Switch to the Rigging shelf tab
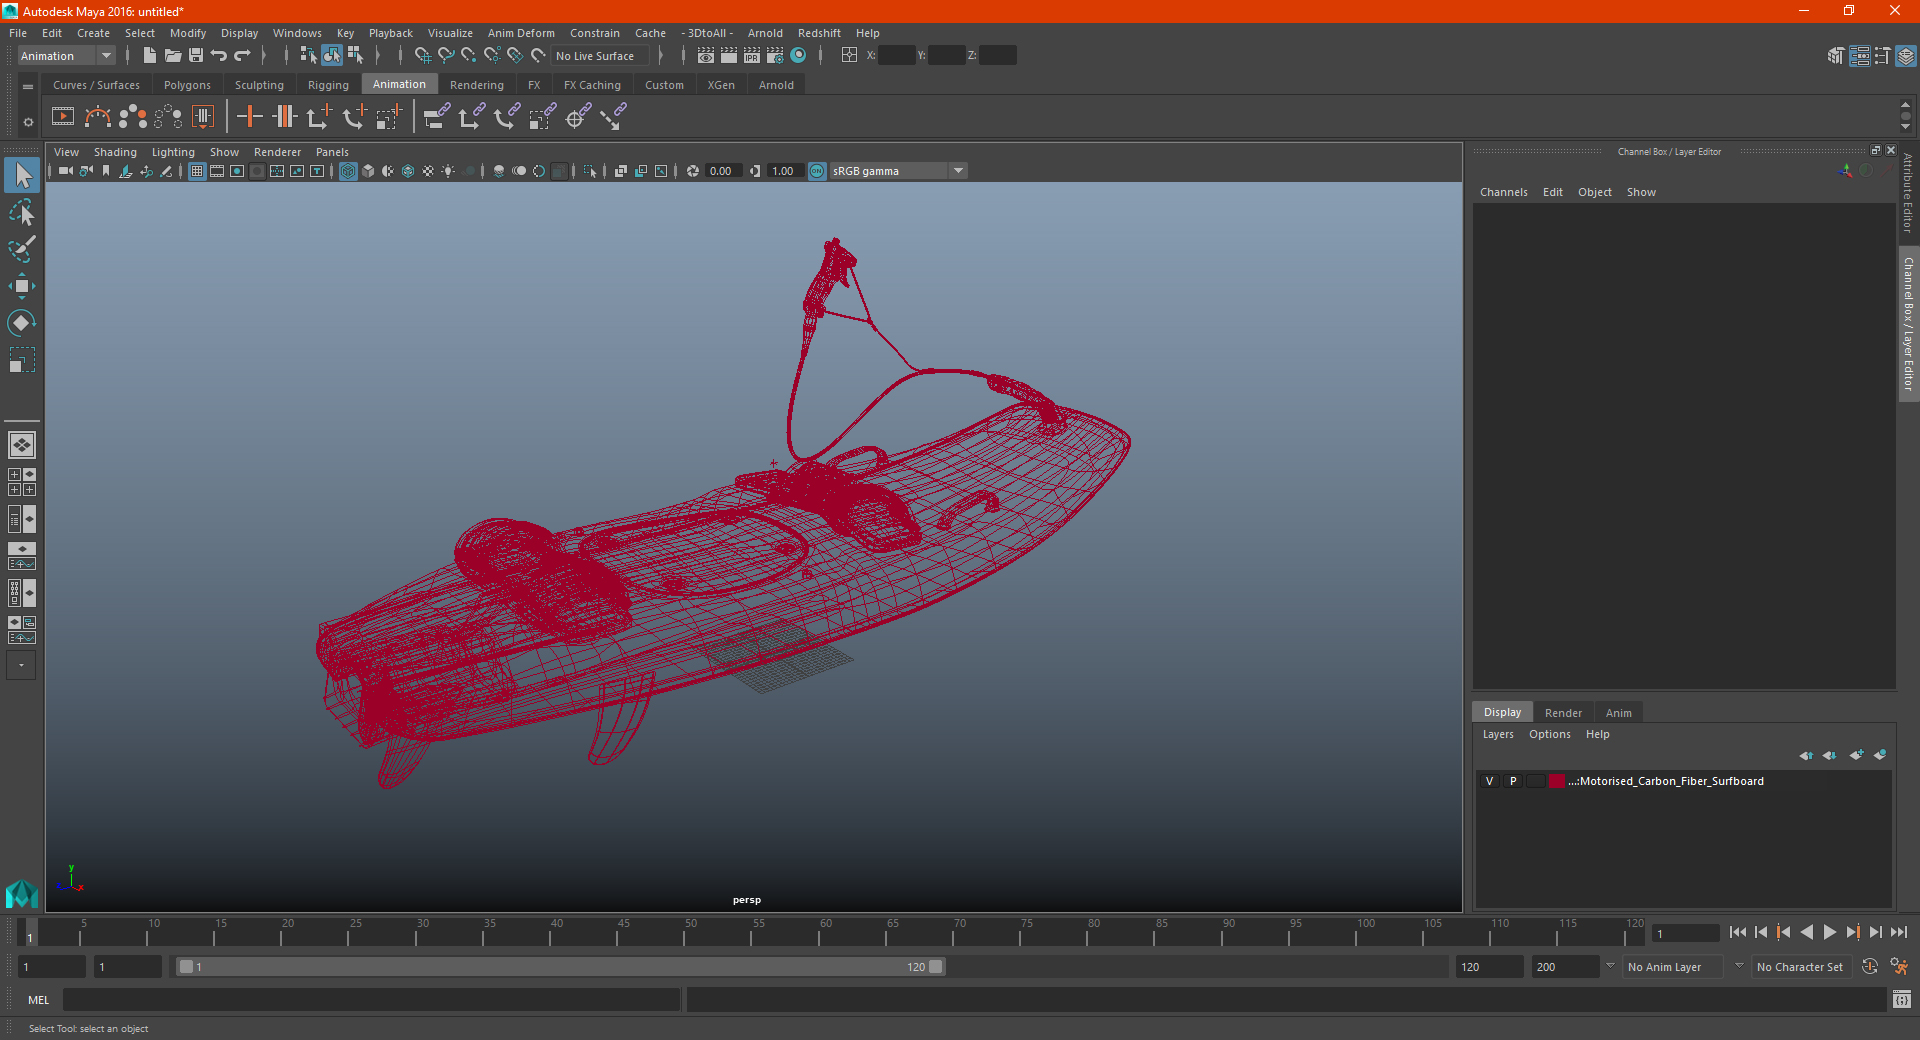The width and height of the screenshot is (1920, 1040). coord(328,85)
